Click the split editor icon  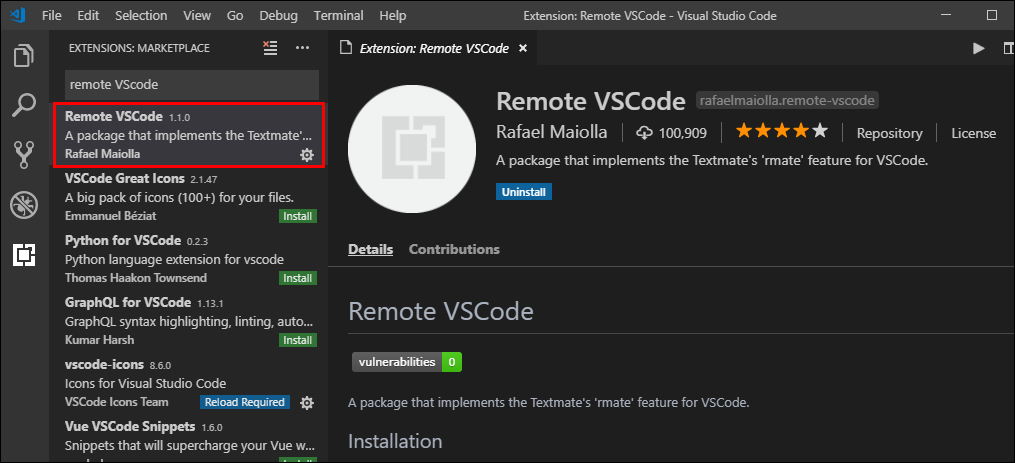pos(1009,49)
